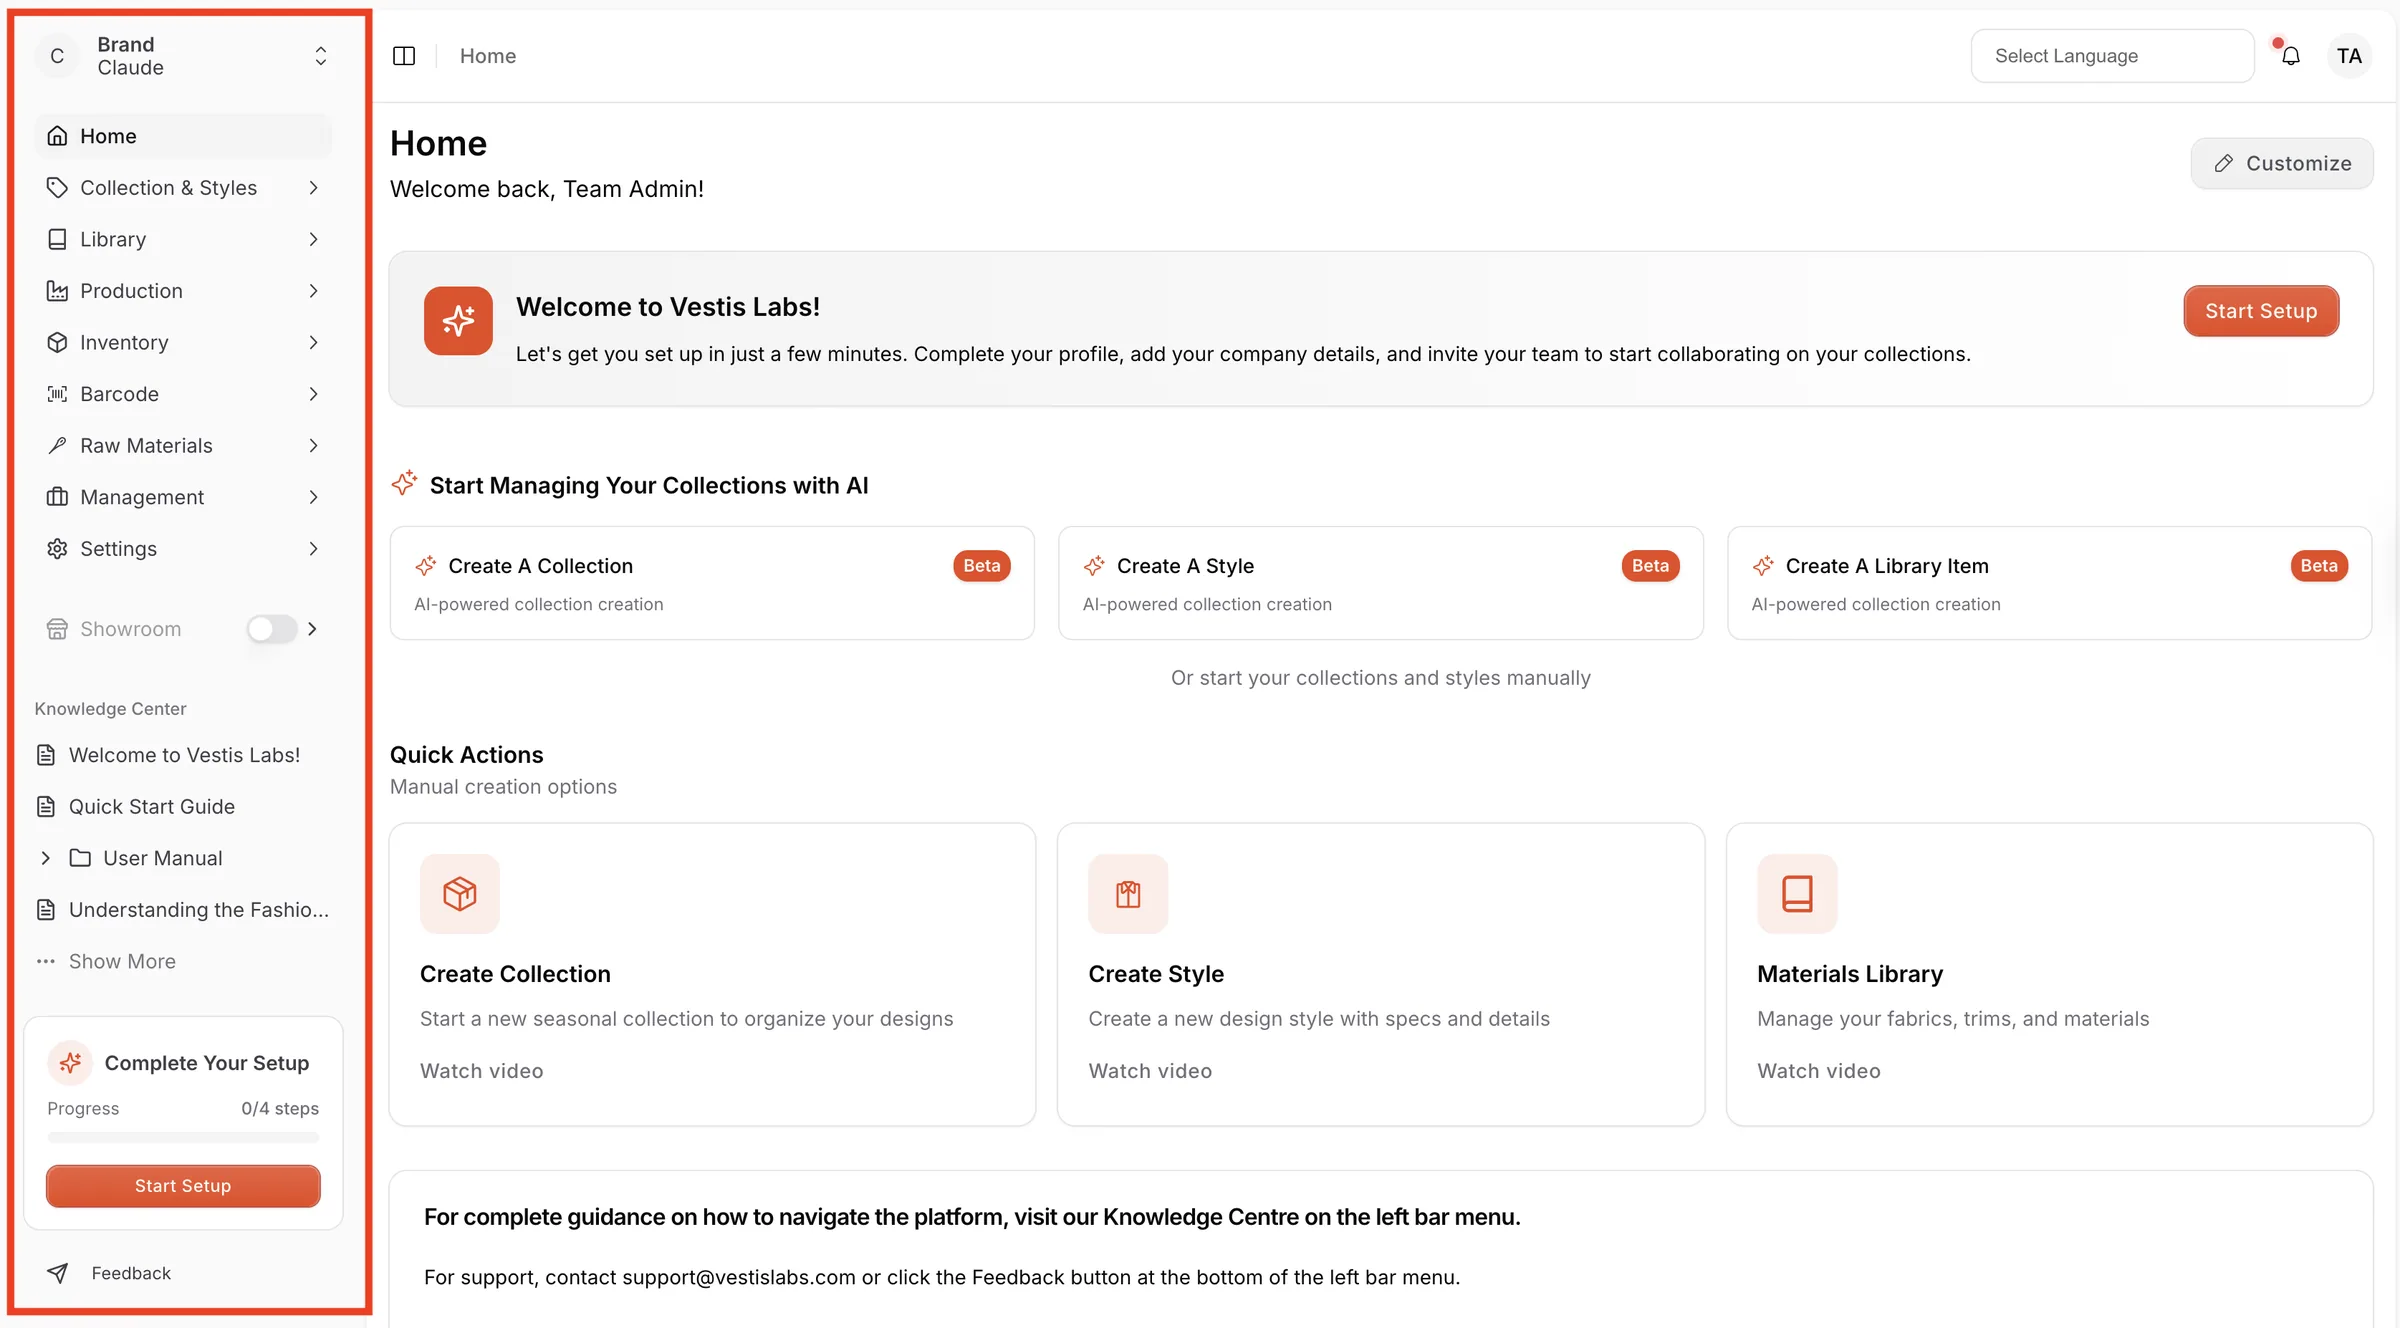2400x1328 pixels.
Task: Toggle the sidebar panel icon
Action: click(x=404, y=56)
